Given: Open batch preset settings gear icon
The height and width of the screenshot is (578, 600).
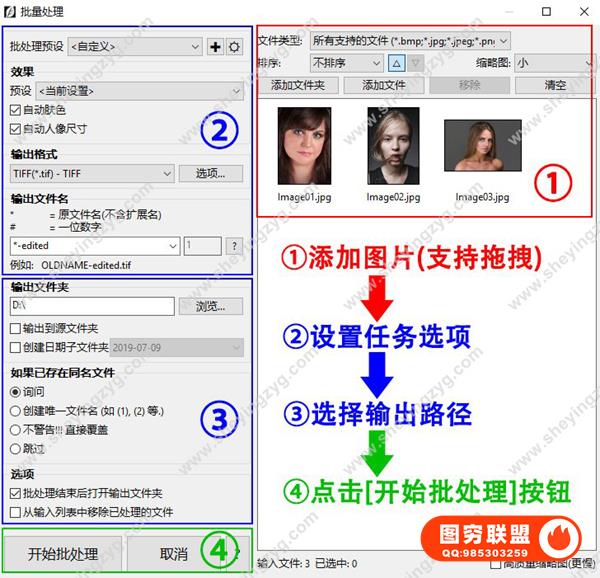Looking at the screenshot, I should (x=234, y=47).
